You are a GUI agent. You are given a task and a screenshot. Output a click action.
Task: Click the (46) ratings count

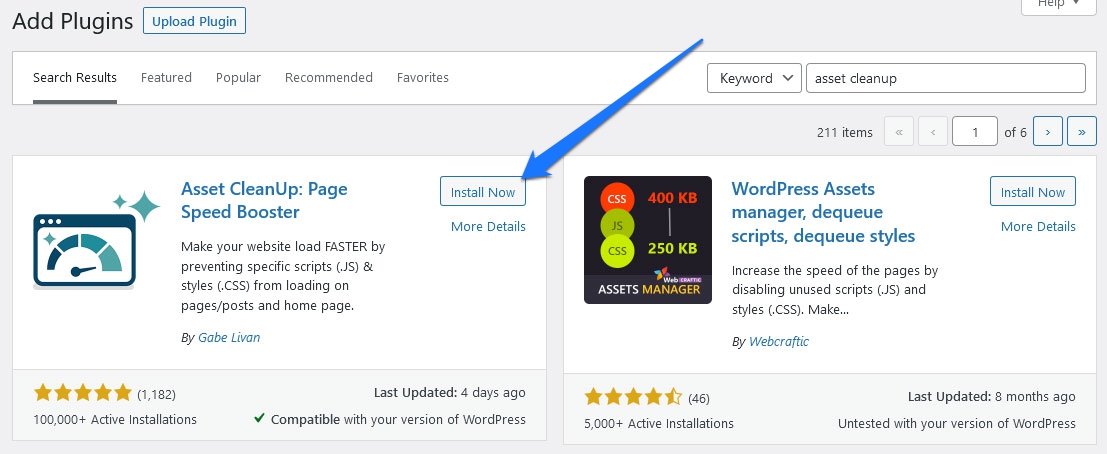pyautogui.click(x=698, y=398)
